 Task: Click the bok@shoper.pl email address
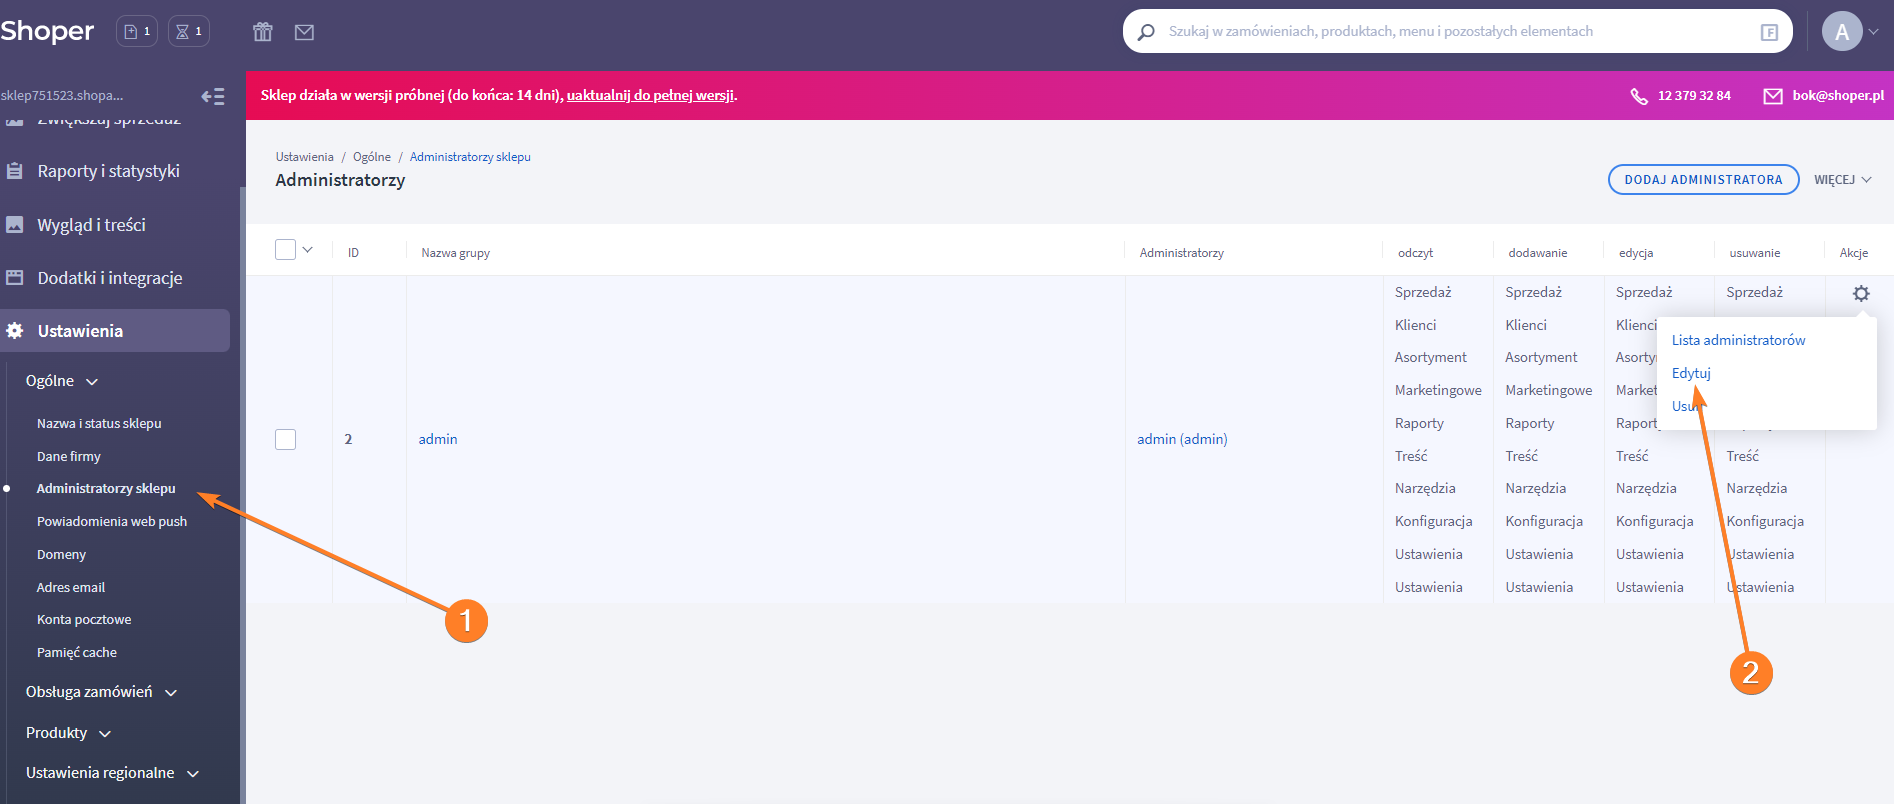pos(1838,96)
